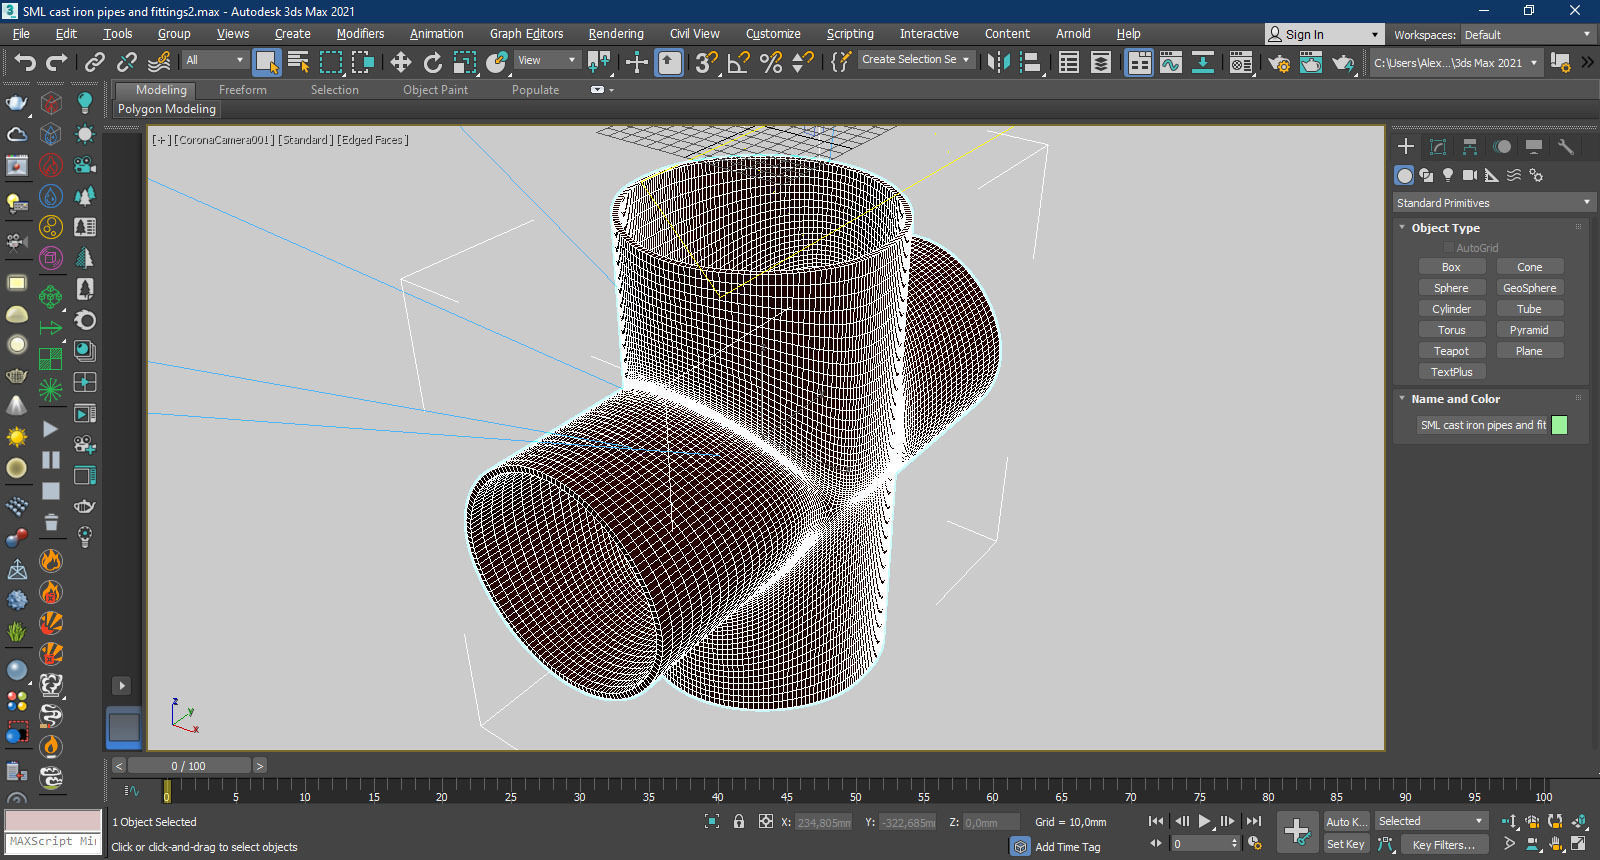1600x860 pixels.
Task: Click the Redo arrow icon
Action: coord(57,63)
